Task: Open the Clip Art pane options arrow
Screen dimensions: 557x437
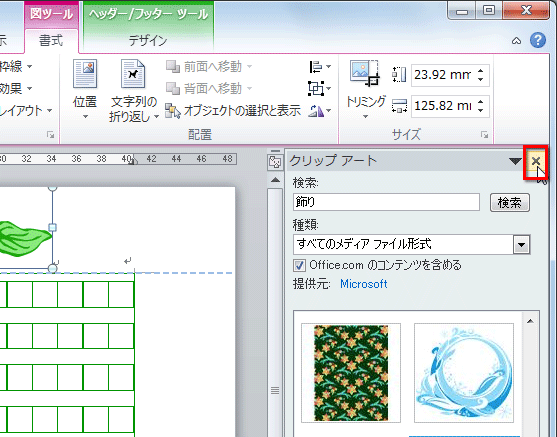Action: 515,161
